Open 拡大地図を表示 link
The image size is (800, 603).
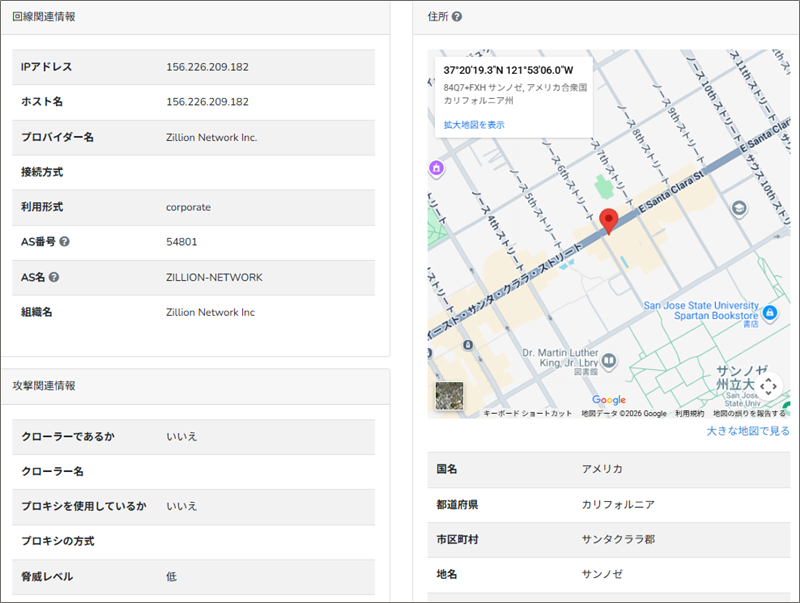coord(474,125)
